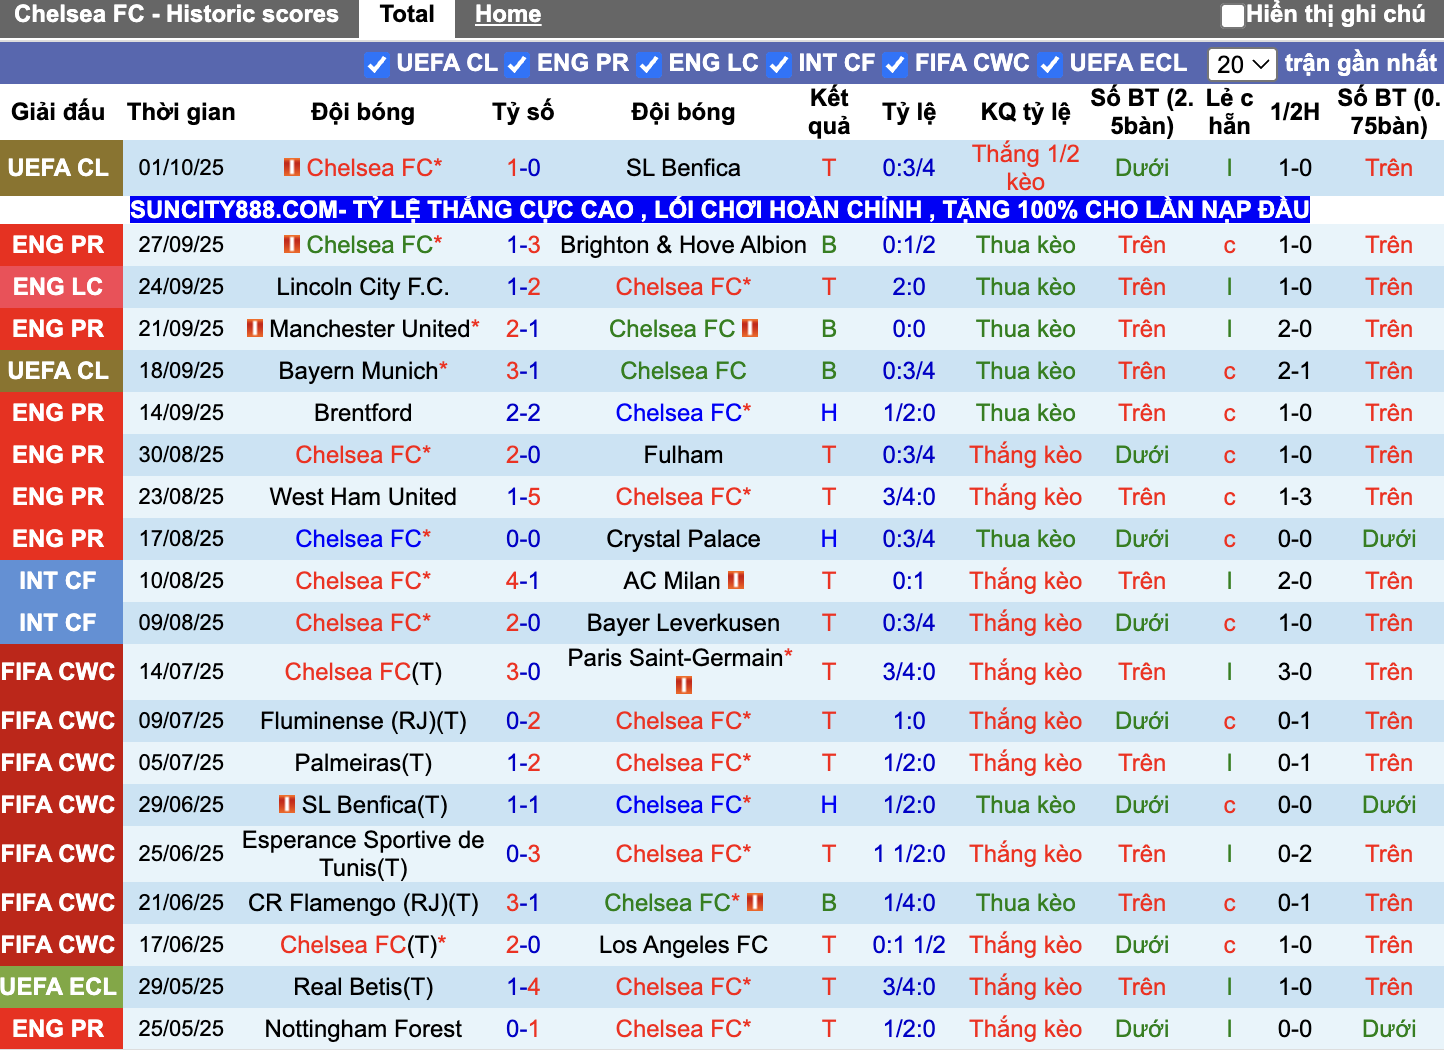Click the 'Thời gian' column header
Screen dimensions: 1444x1050
[181, 112]
